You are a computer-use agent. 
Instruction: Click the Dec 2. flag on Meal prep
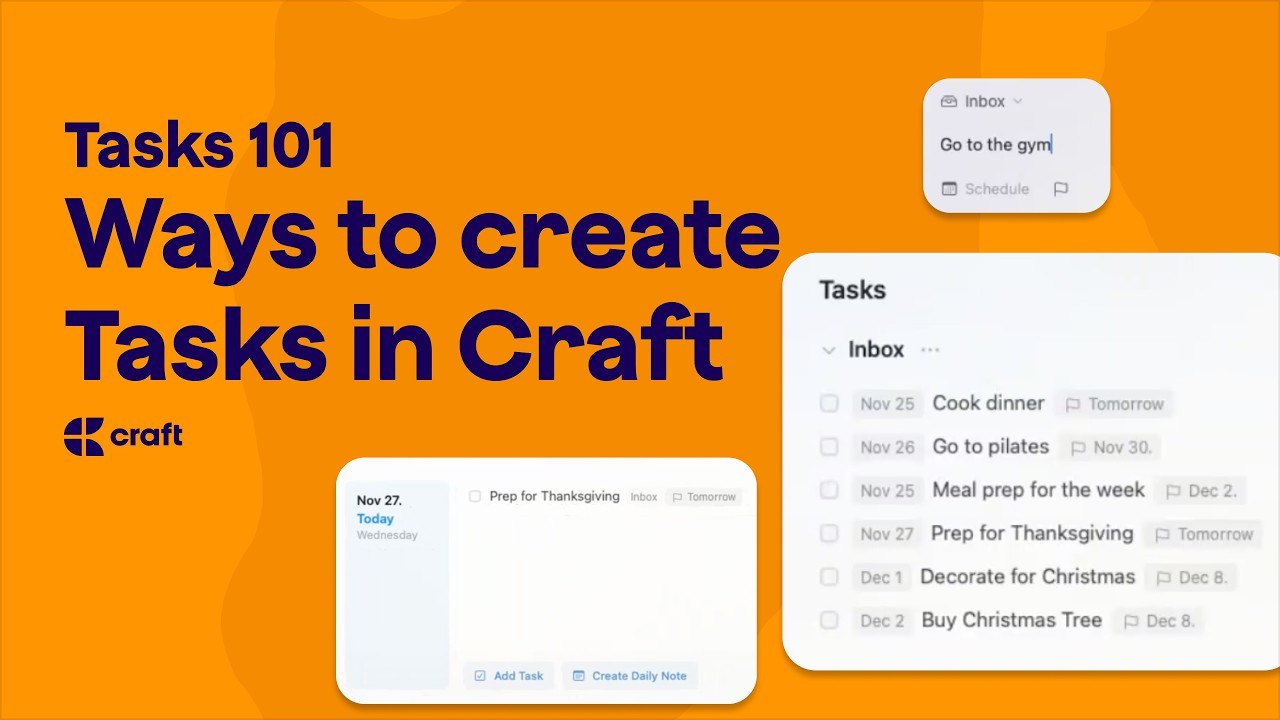(1201, 491)
